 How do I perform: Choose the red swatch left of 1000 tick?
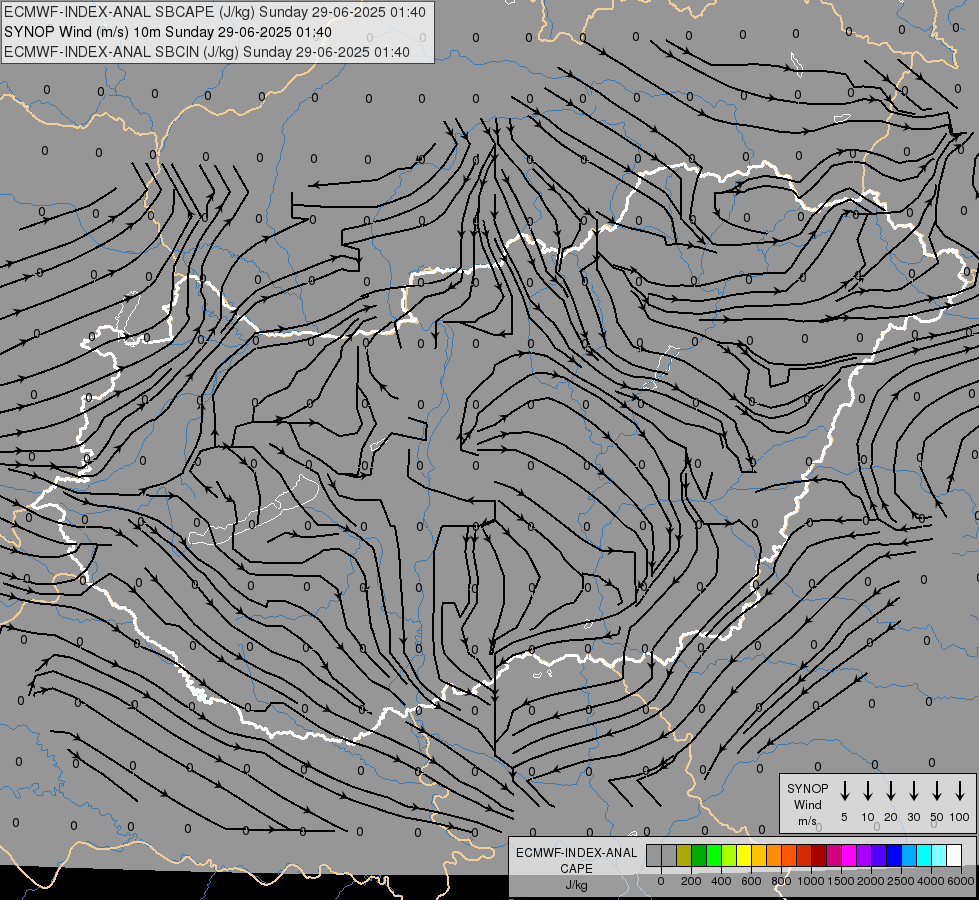coord(805,855)
